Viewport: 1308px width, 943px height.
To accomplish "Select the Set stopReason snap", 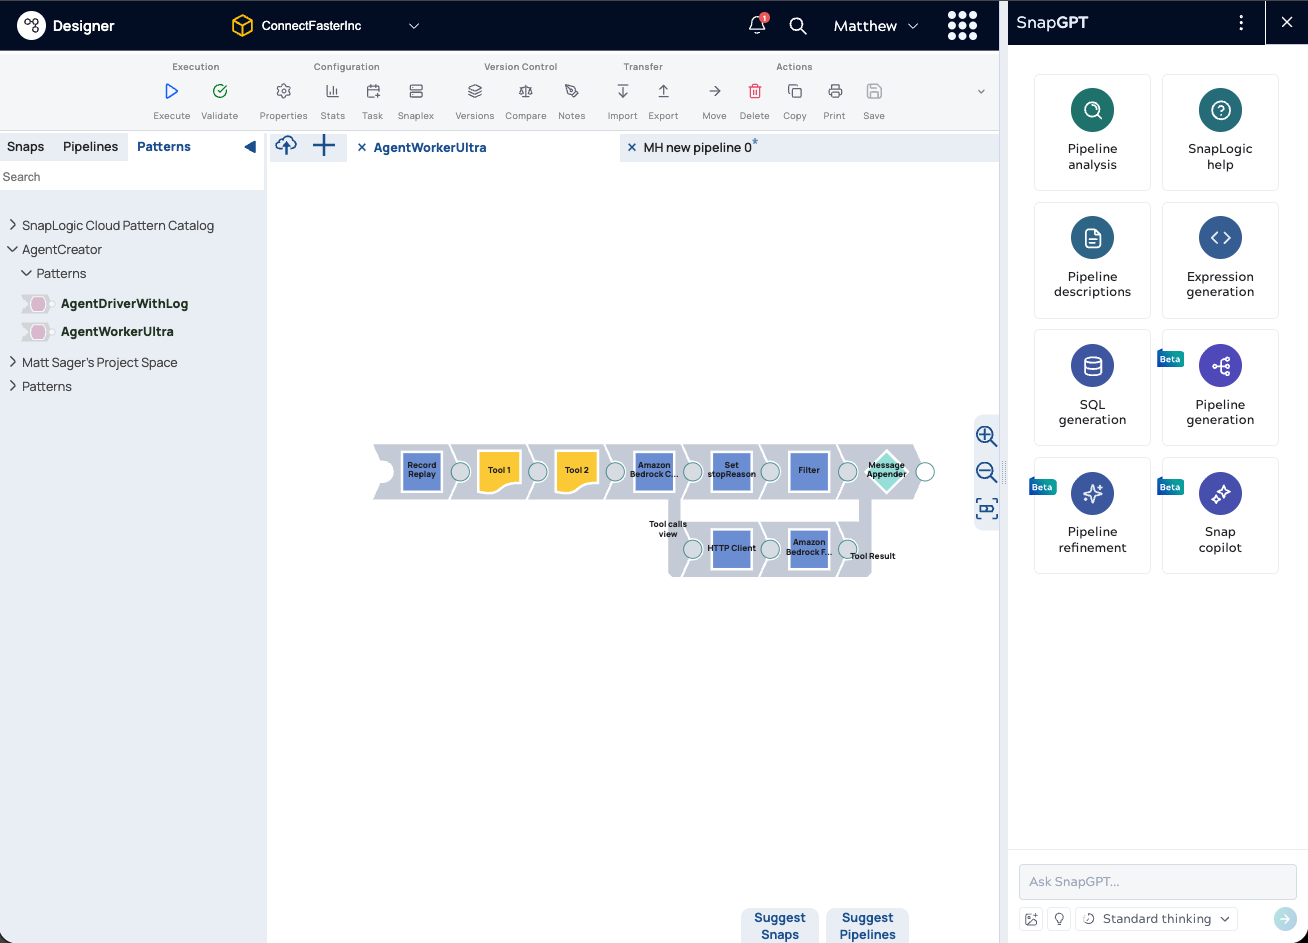I will pos(731,471).
